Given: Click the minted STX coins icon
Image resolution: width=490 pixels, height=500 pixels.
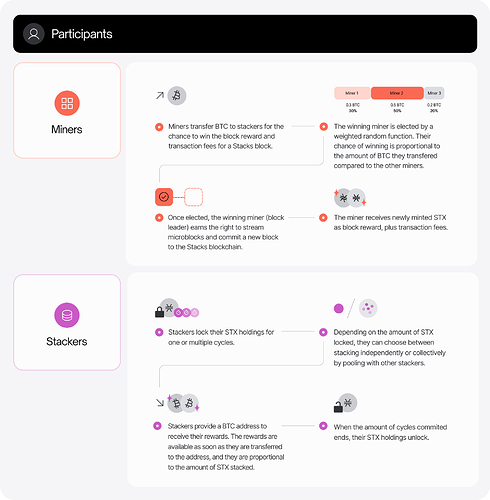Looking at the screenshot, I should pyautogui.click(x=350, y=198).
